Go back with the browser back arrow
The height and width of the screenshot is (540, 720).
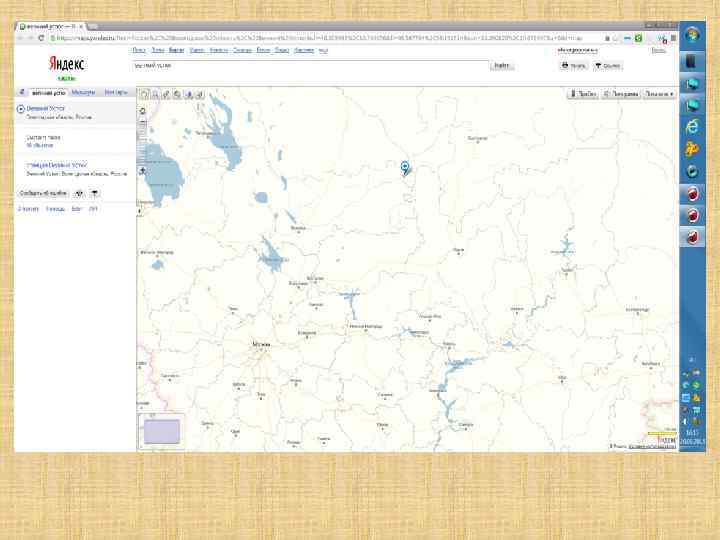click(20, 38)
